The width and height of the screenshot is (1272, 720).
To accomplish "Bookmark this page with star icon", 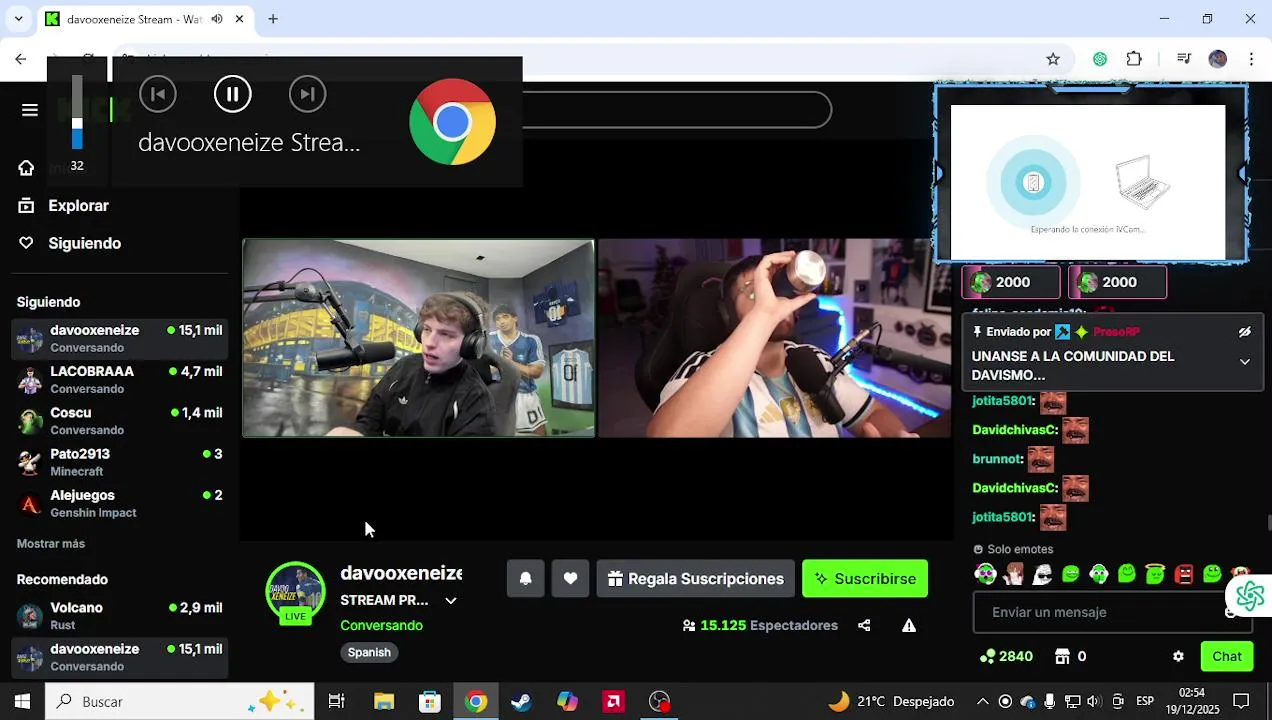I will [1053, 59].
